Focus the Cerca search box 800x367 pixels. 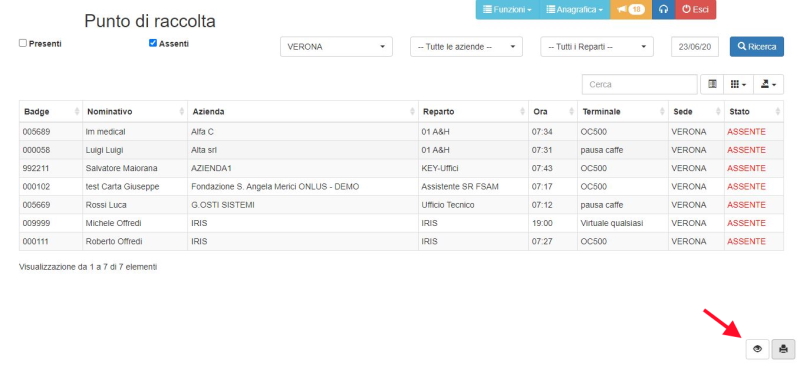640,84
